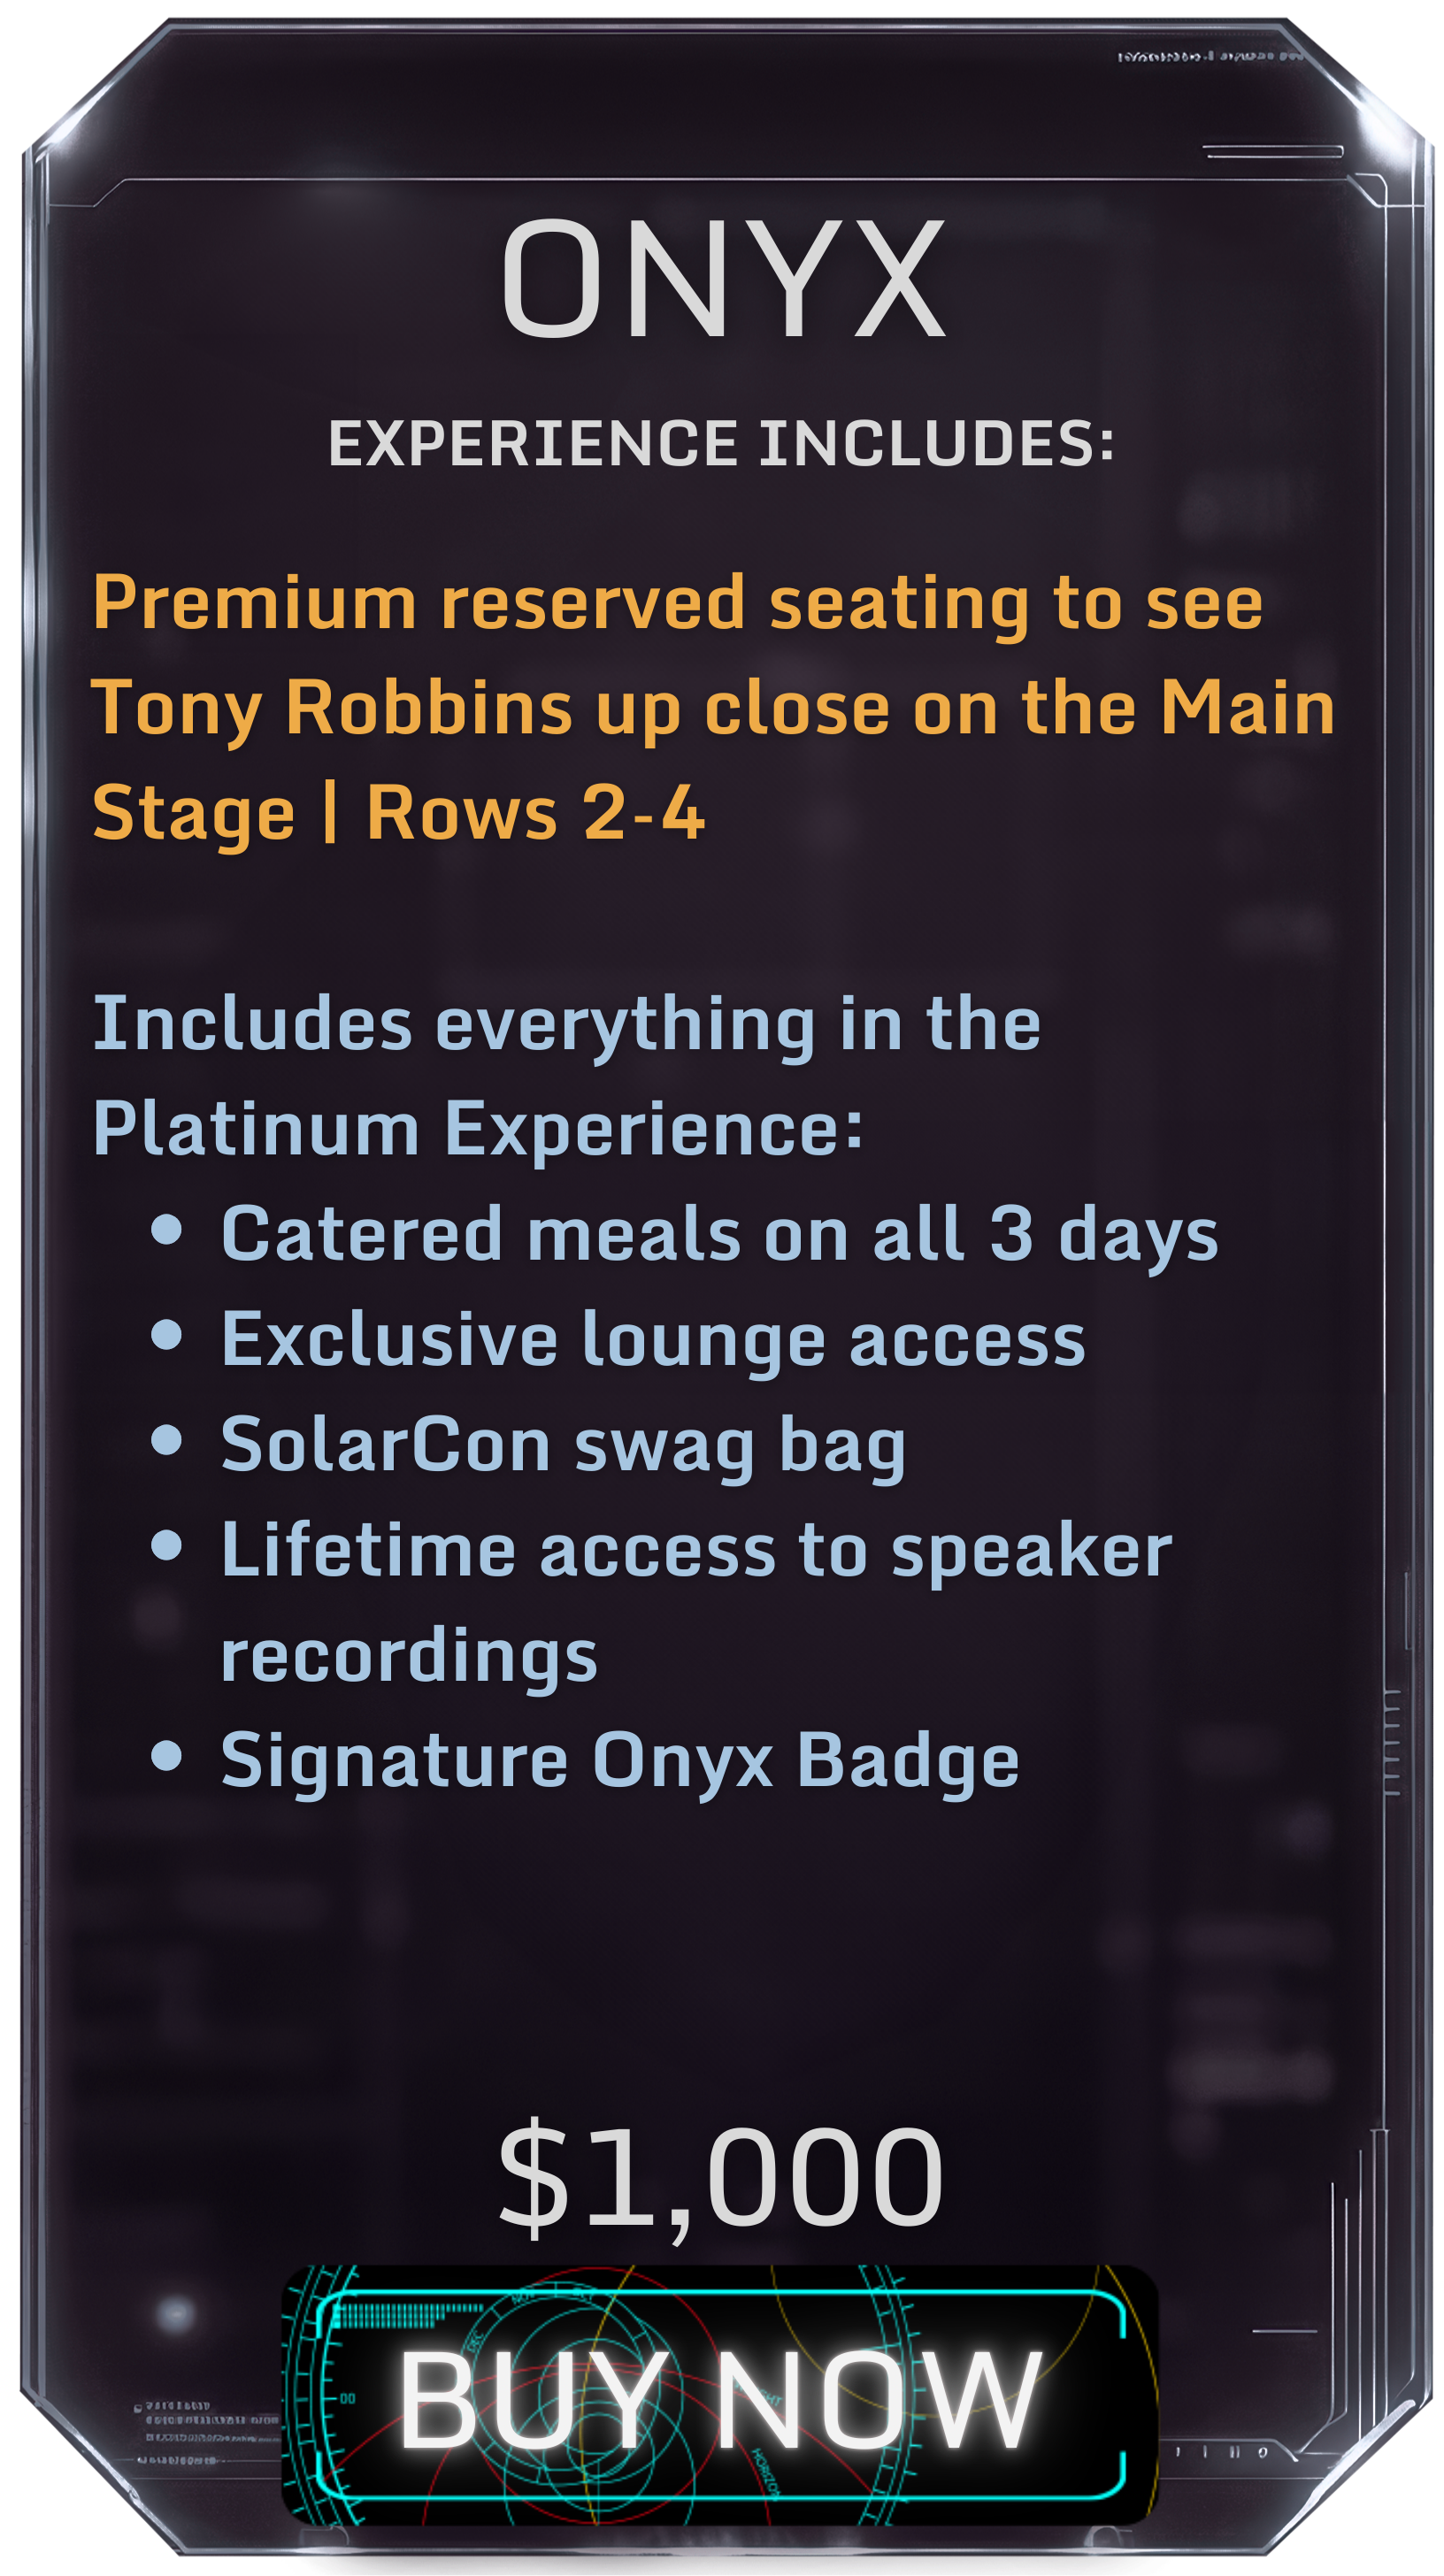Click the $1,000 price text

(x=720, y=2179)
